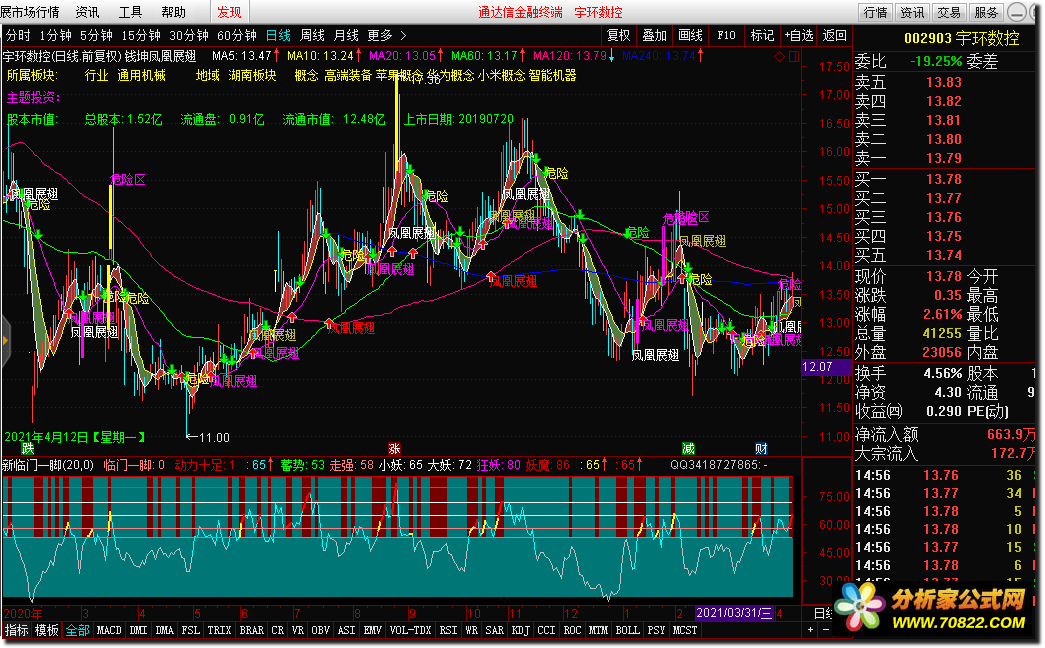The height and width of the screenshot is (648, 1045).
Task: Open the 帮助 menu
Action: point(173,12)
